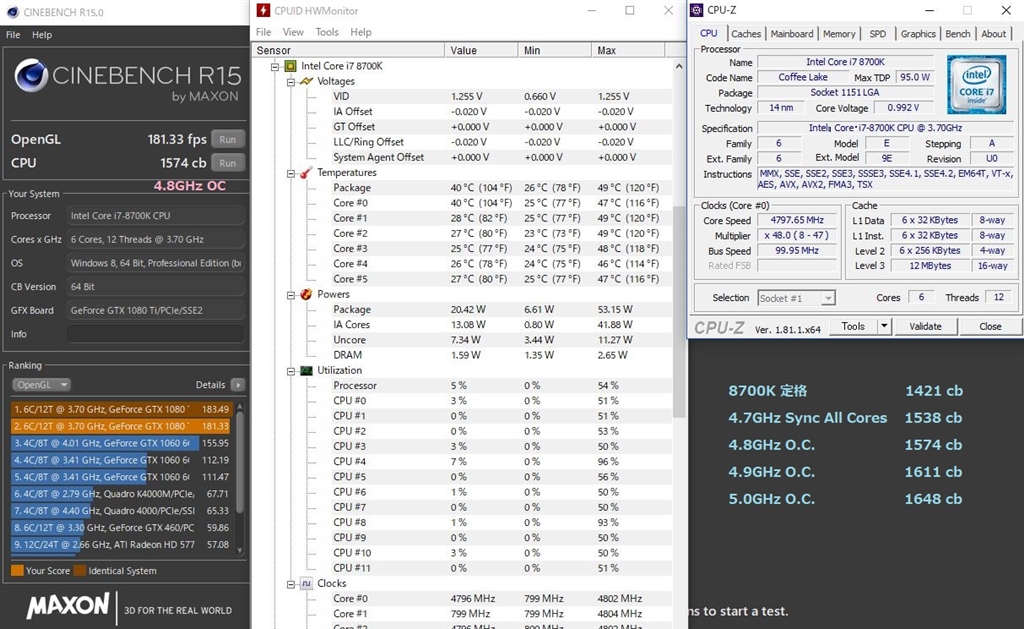Open the HWMonitor Tools menu
This screenshot has height=629, width=1024.
[327, 32]
